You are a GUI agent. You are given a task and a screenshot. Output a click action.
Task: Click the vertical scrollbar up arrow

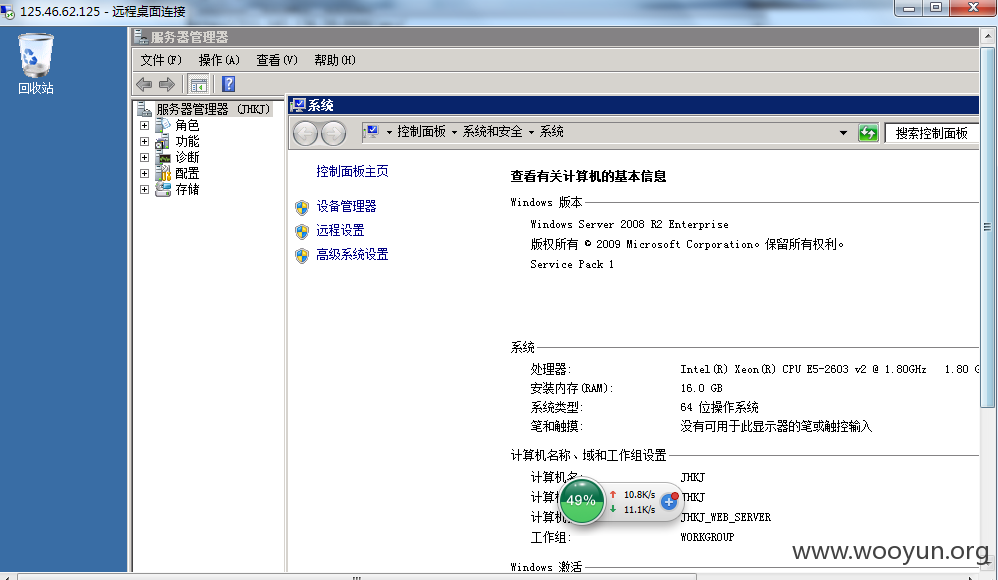[987, 37]
